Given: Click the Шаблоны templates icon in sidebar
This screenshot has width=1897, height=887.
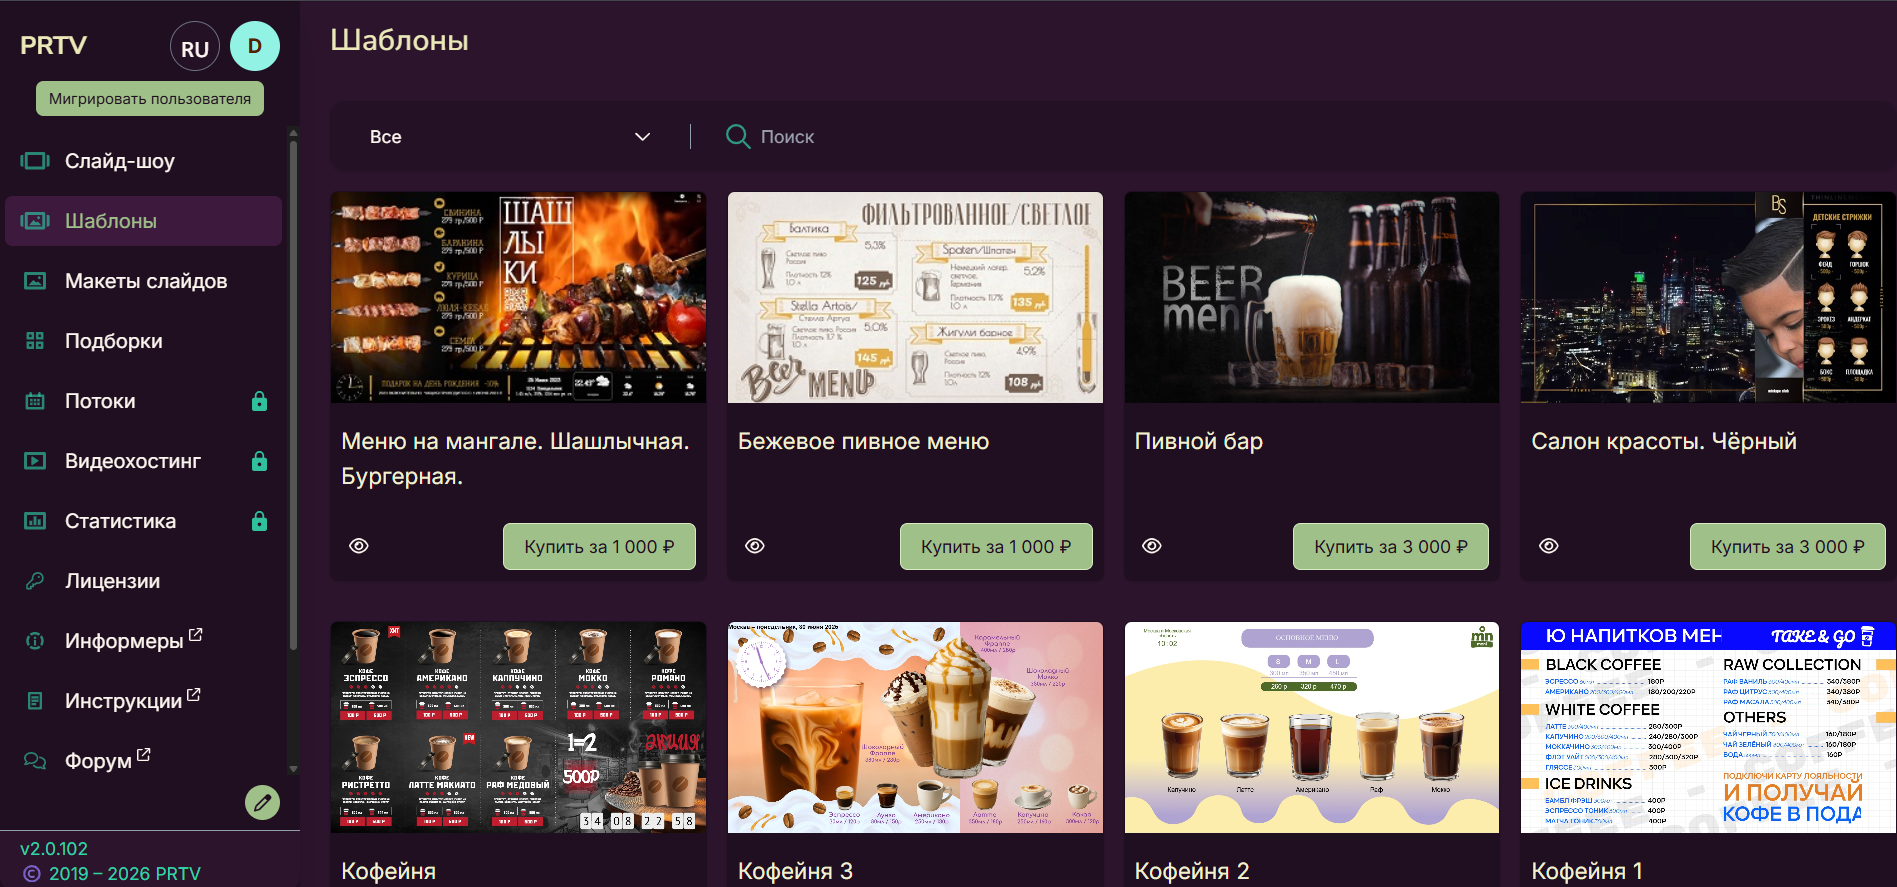Looking at the screenshot, I should 35,221.
